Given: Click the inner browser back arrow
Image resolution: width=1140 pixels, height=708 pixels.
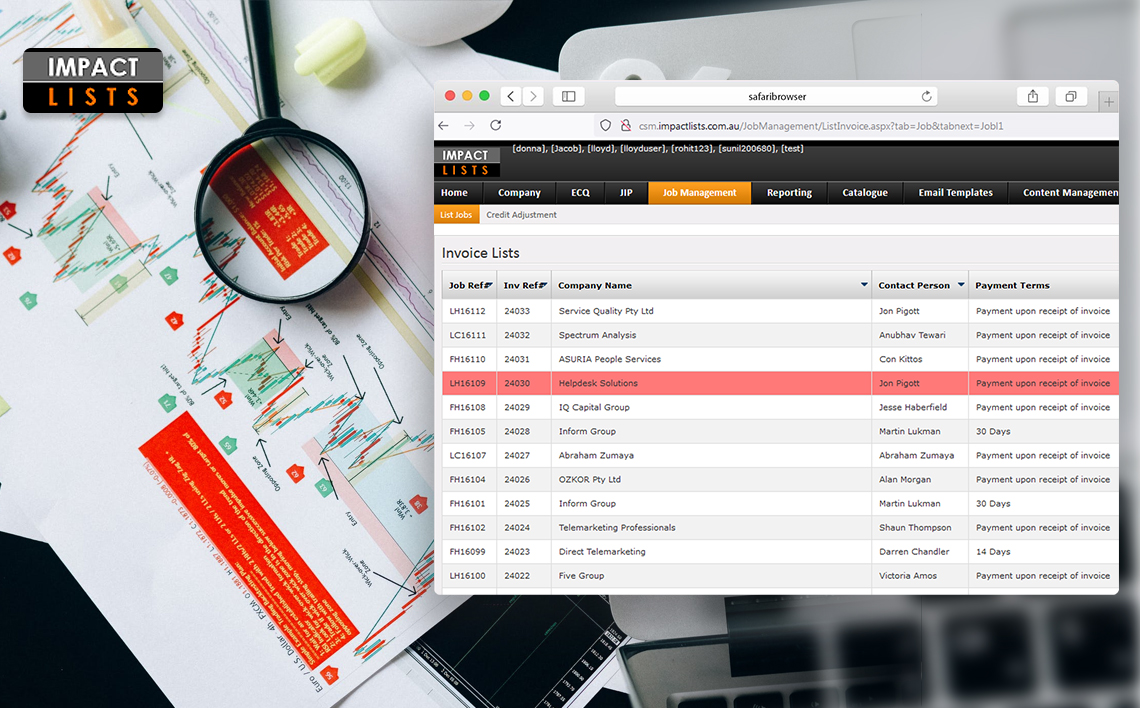Looking at the screenshot, I should (x=443, y=126).
